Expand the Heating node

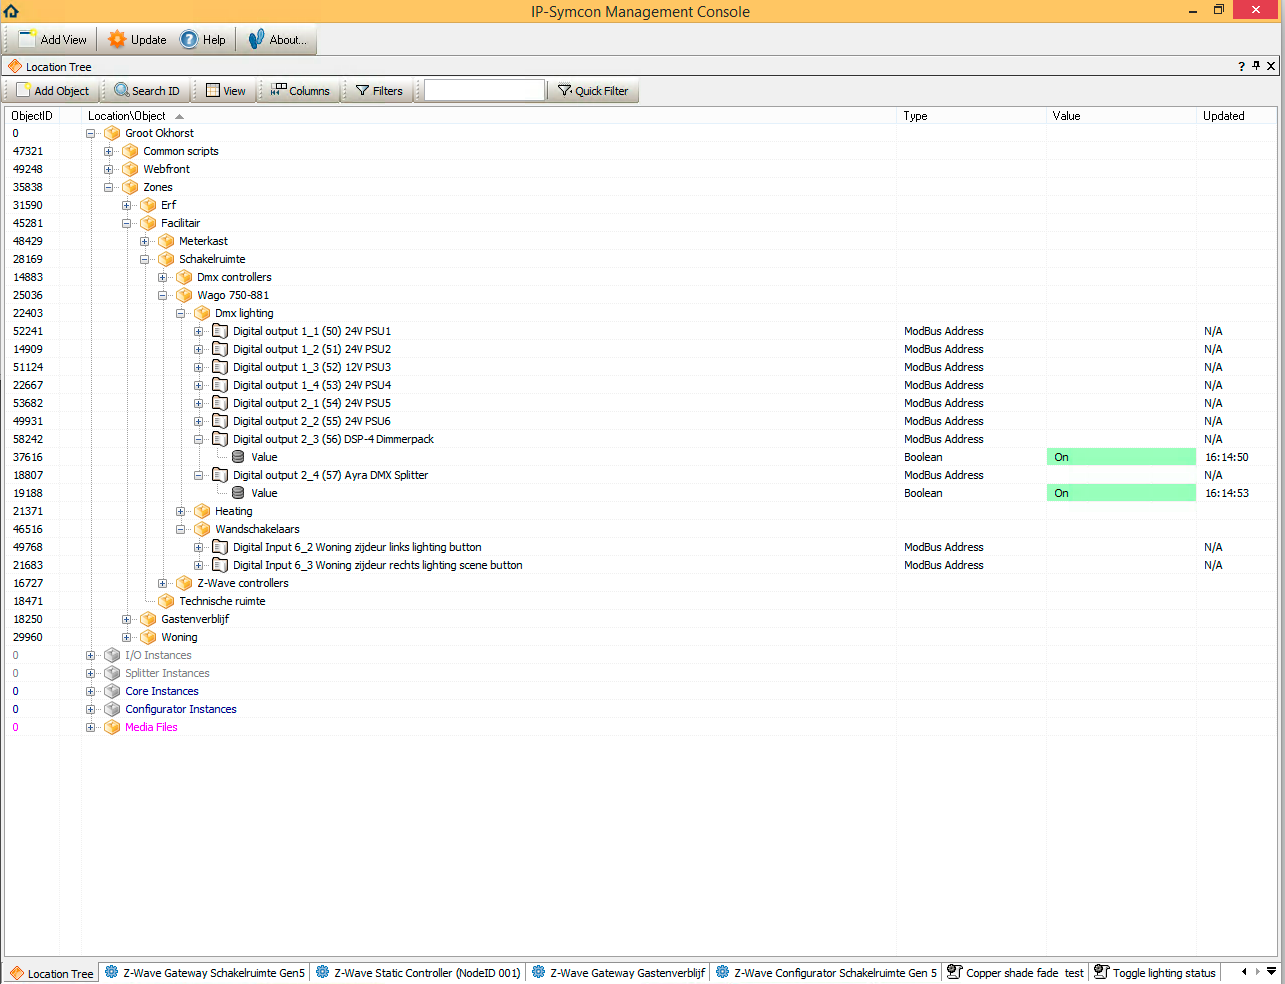point(180,512)
